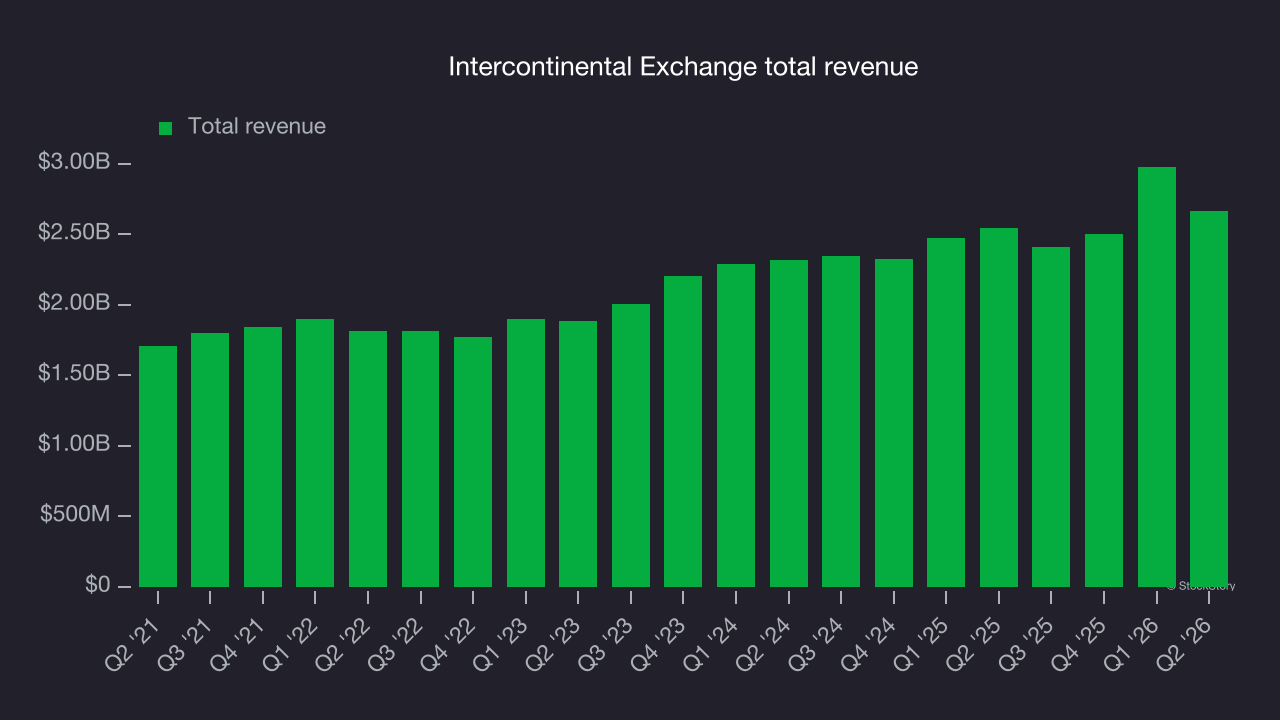Select the Q1 '22 revenue bar
Viewport: 1280px width, 720px height.
point(315,453)
